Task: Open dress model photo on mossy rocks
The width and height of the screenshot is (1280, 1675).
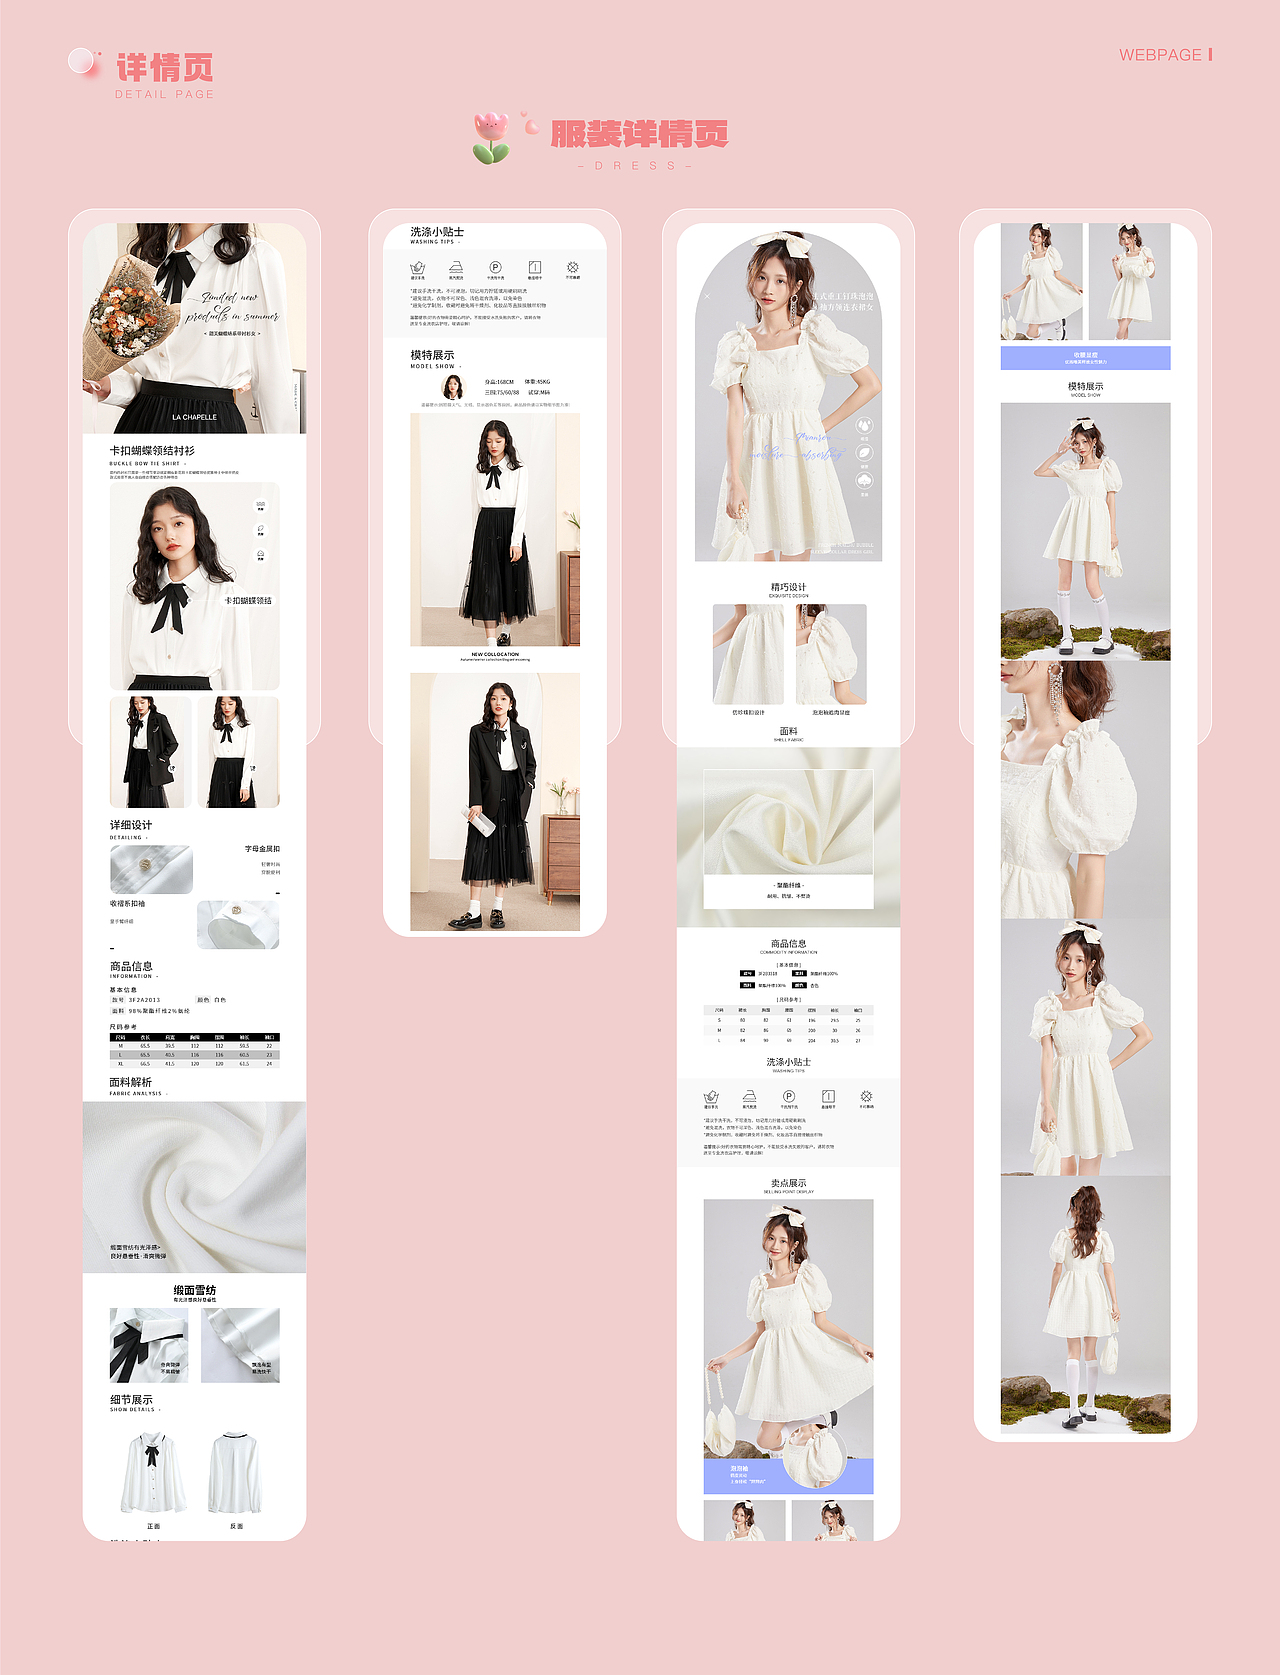Action: (x=1085, y=531)
